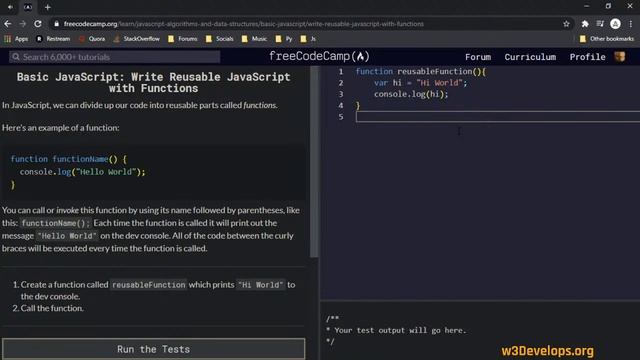640x360 pixels.
Task: Open the Forum nav link
Action: pyautogui.click(x=478, y=57)
